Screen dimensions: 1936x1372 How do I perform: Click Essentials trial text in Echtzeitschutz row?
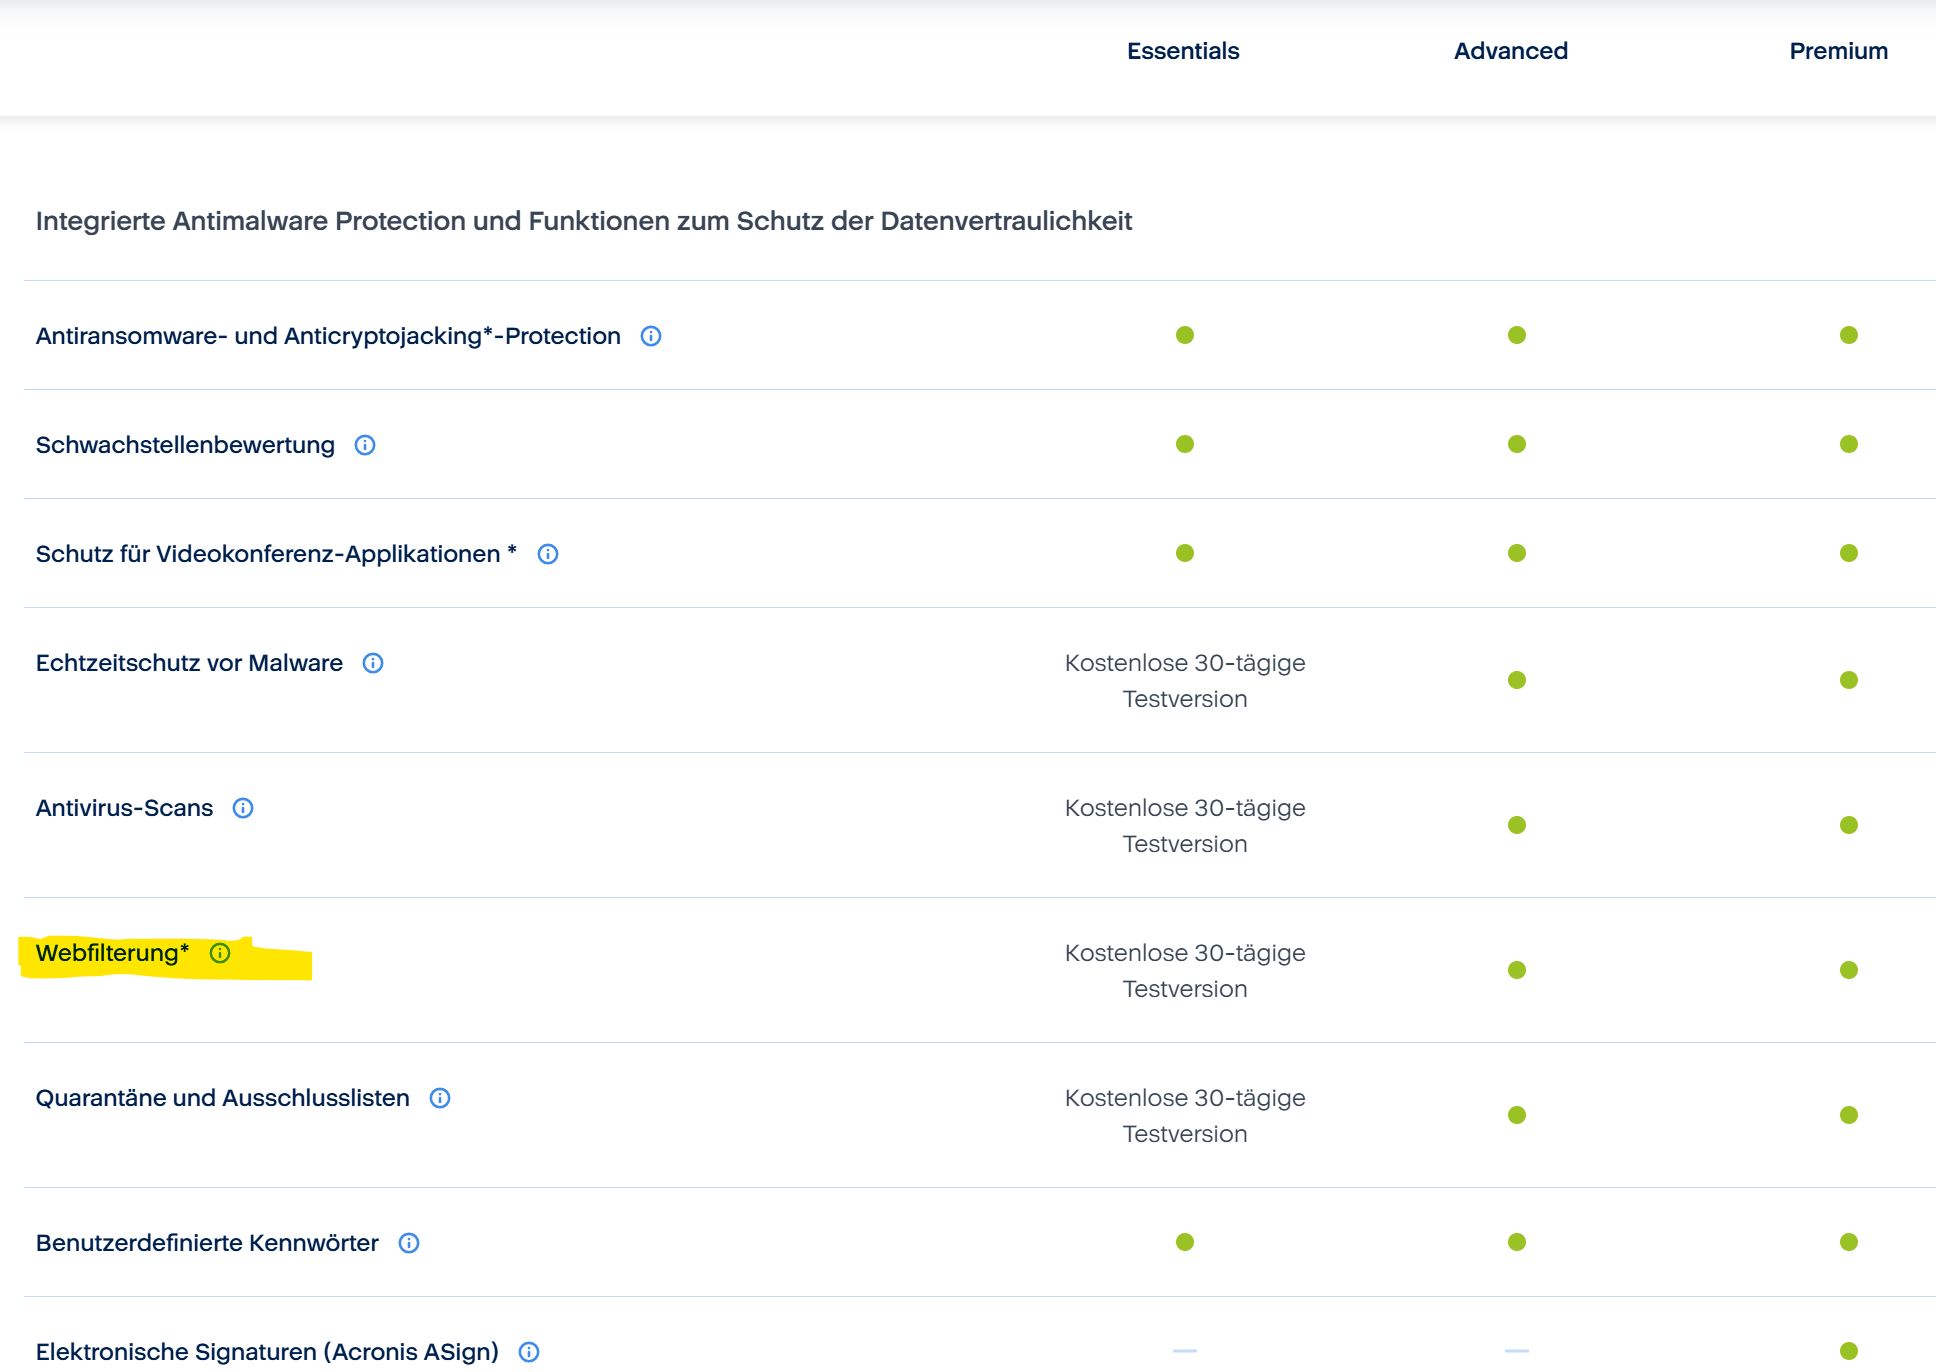pos(1185,681)
